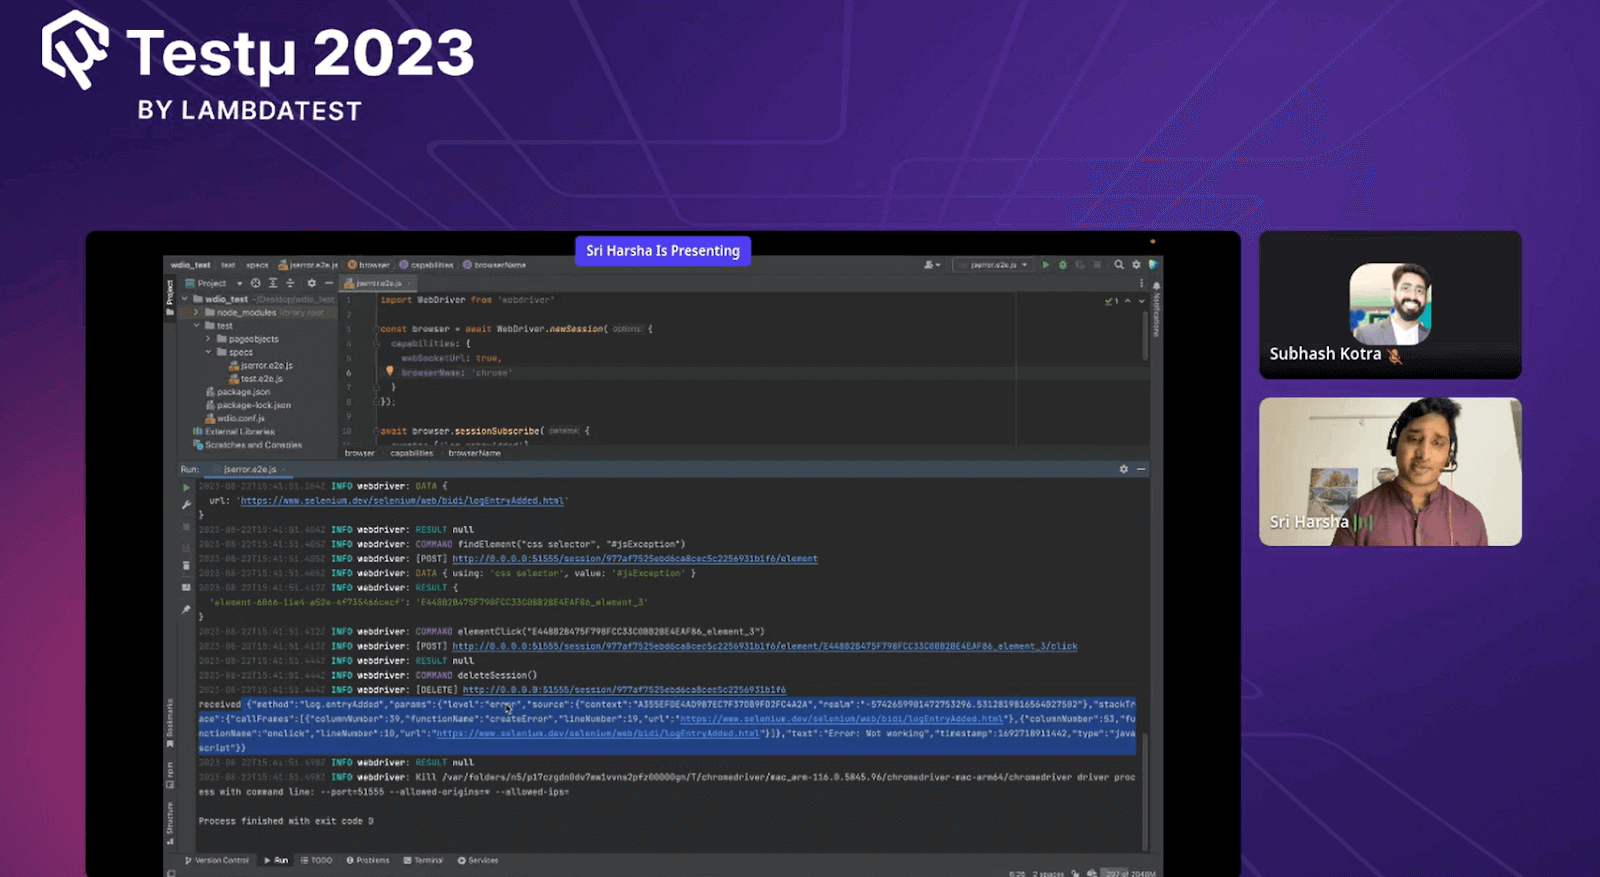Click Subhash Kotra's video thumbnail
The height and width of the screenshot is (877, 1600).
pyautogui.click(x=1390, y=305)
